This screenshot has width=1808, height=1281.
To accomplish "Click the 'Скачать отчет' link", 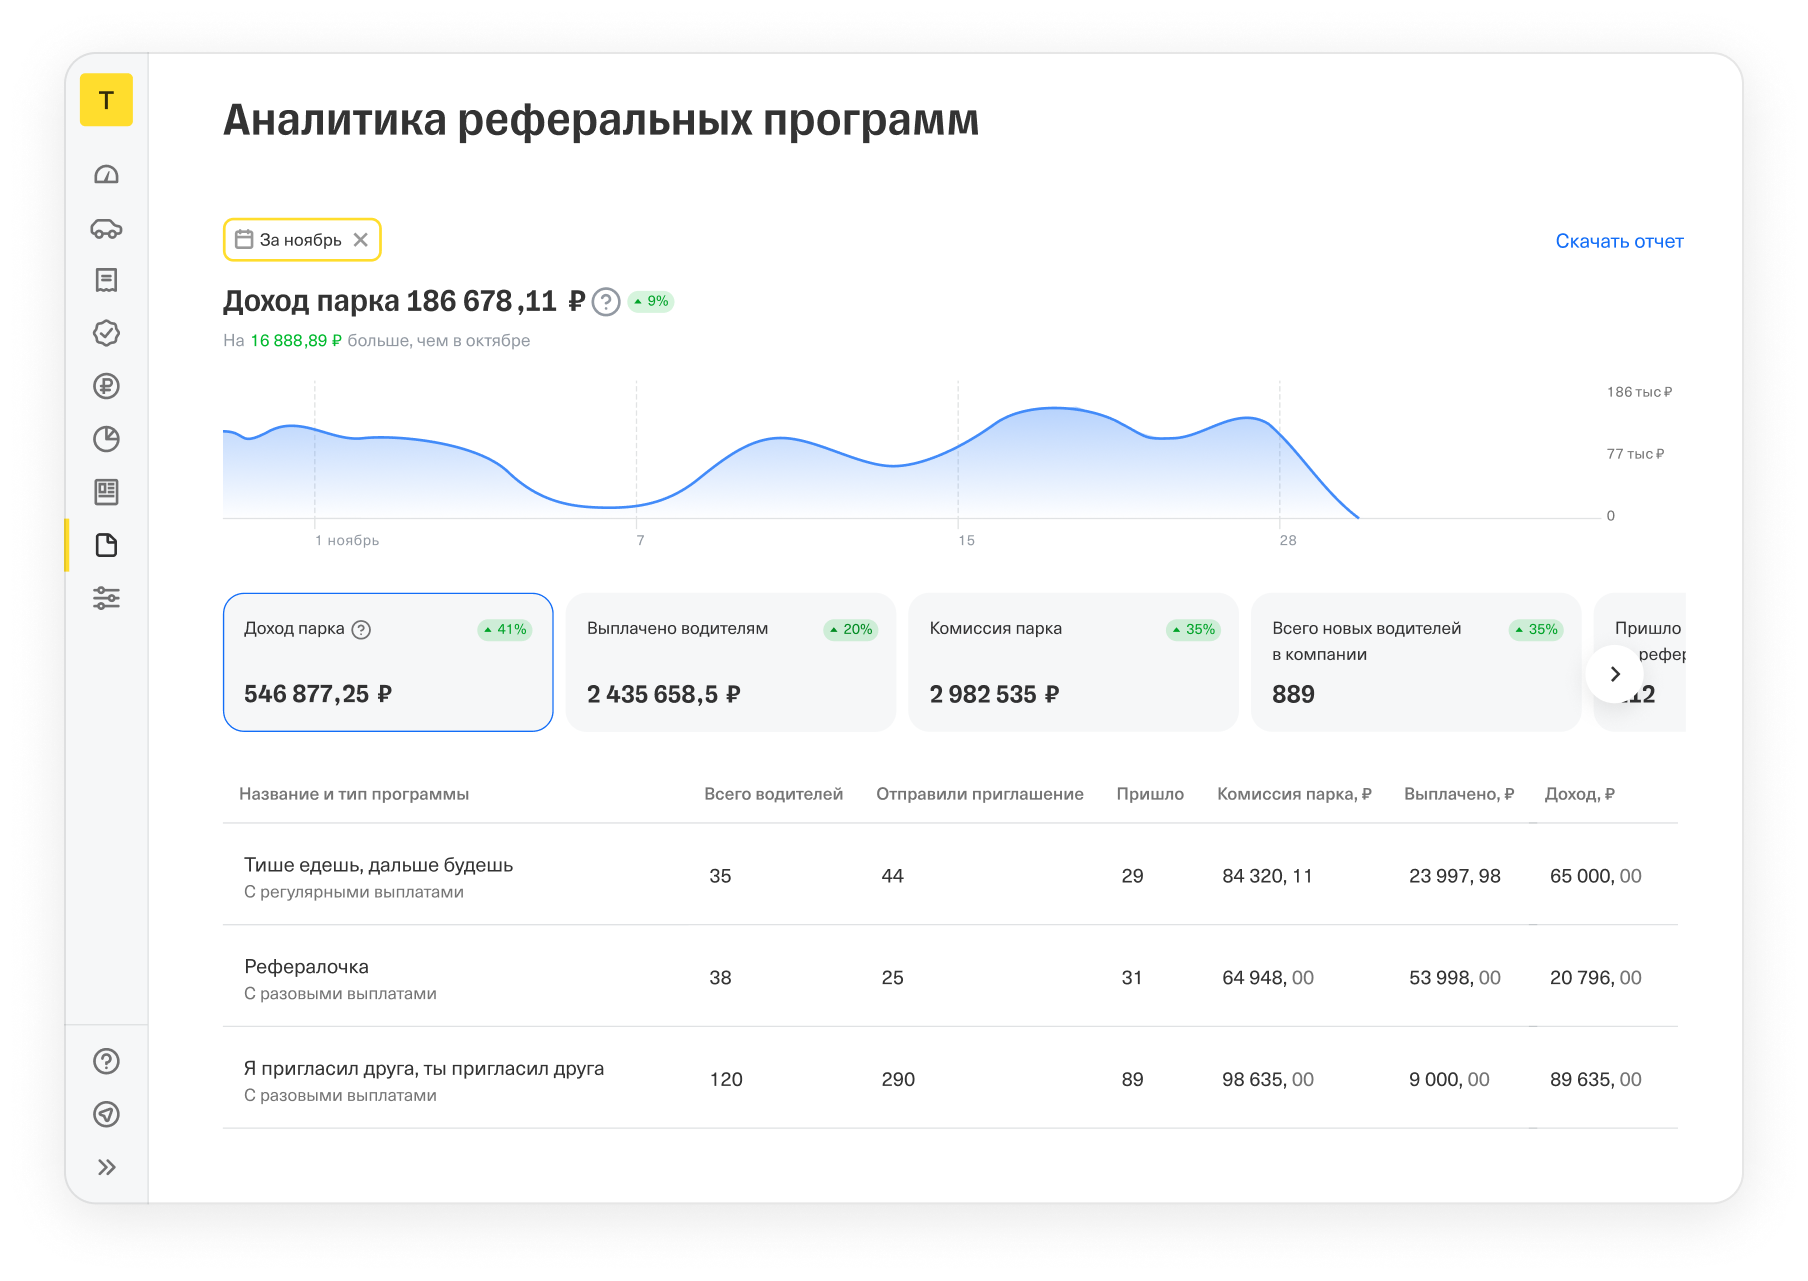I will click(1619, 241).
